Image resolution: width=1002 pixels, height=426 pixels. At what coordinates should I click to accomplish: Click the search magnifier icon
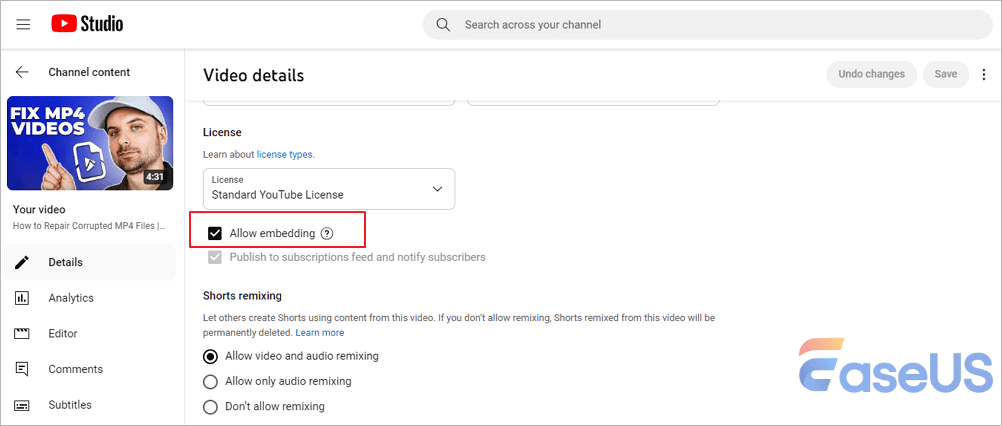click(x=443, y=24)
